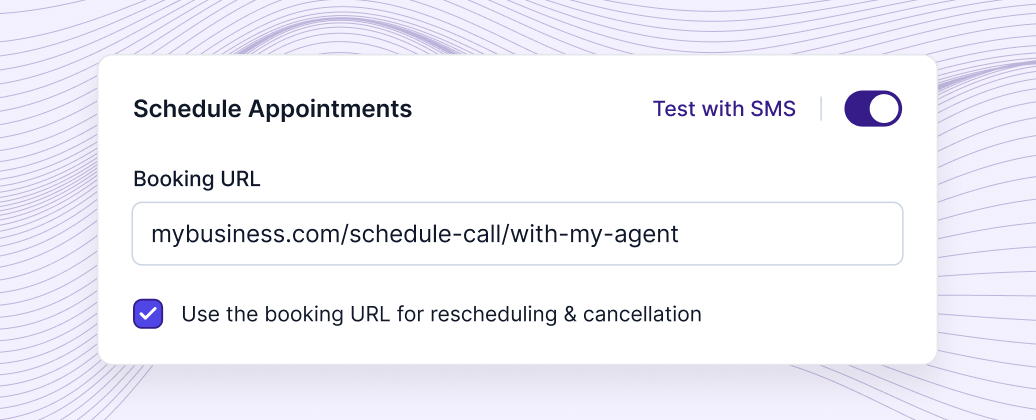Click the mybusiness.com URL text

click(x=242, y=234)
